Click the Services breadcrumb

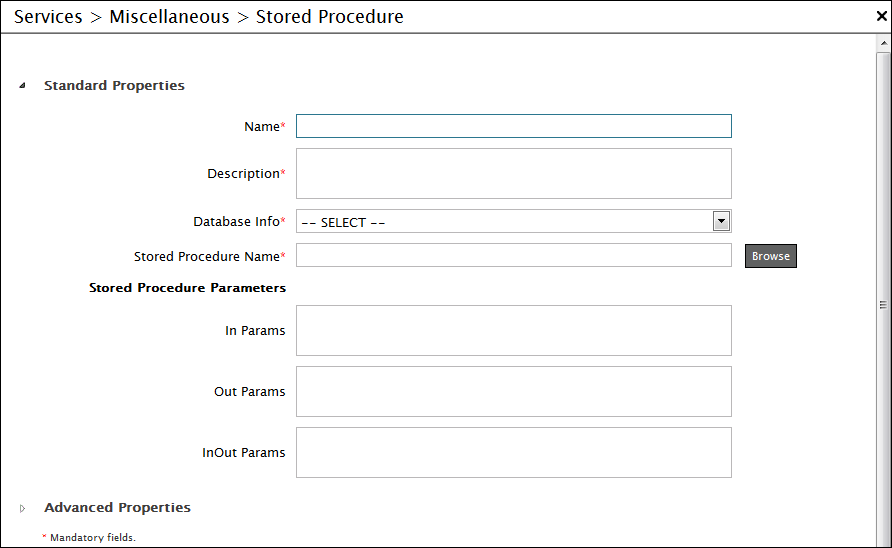(48, 17)
